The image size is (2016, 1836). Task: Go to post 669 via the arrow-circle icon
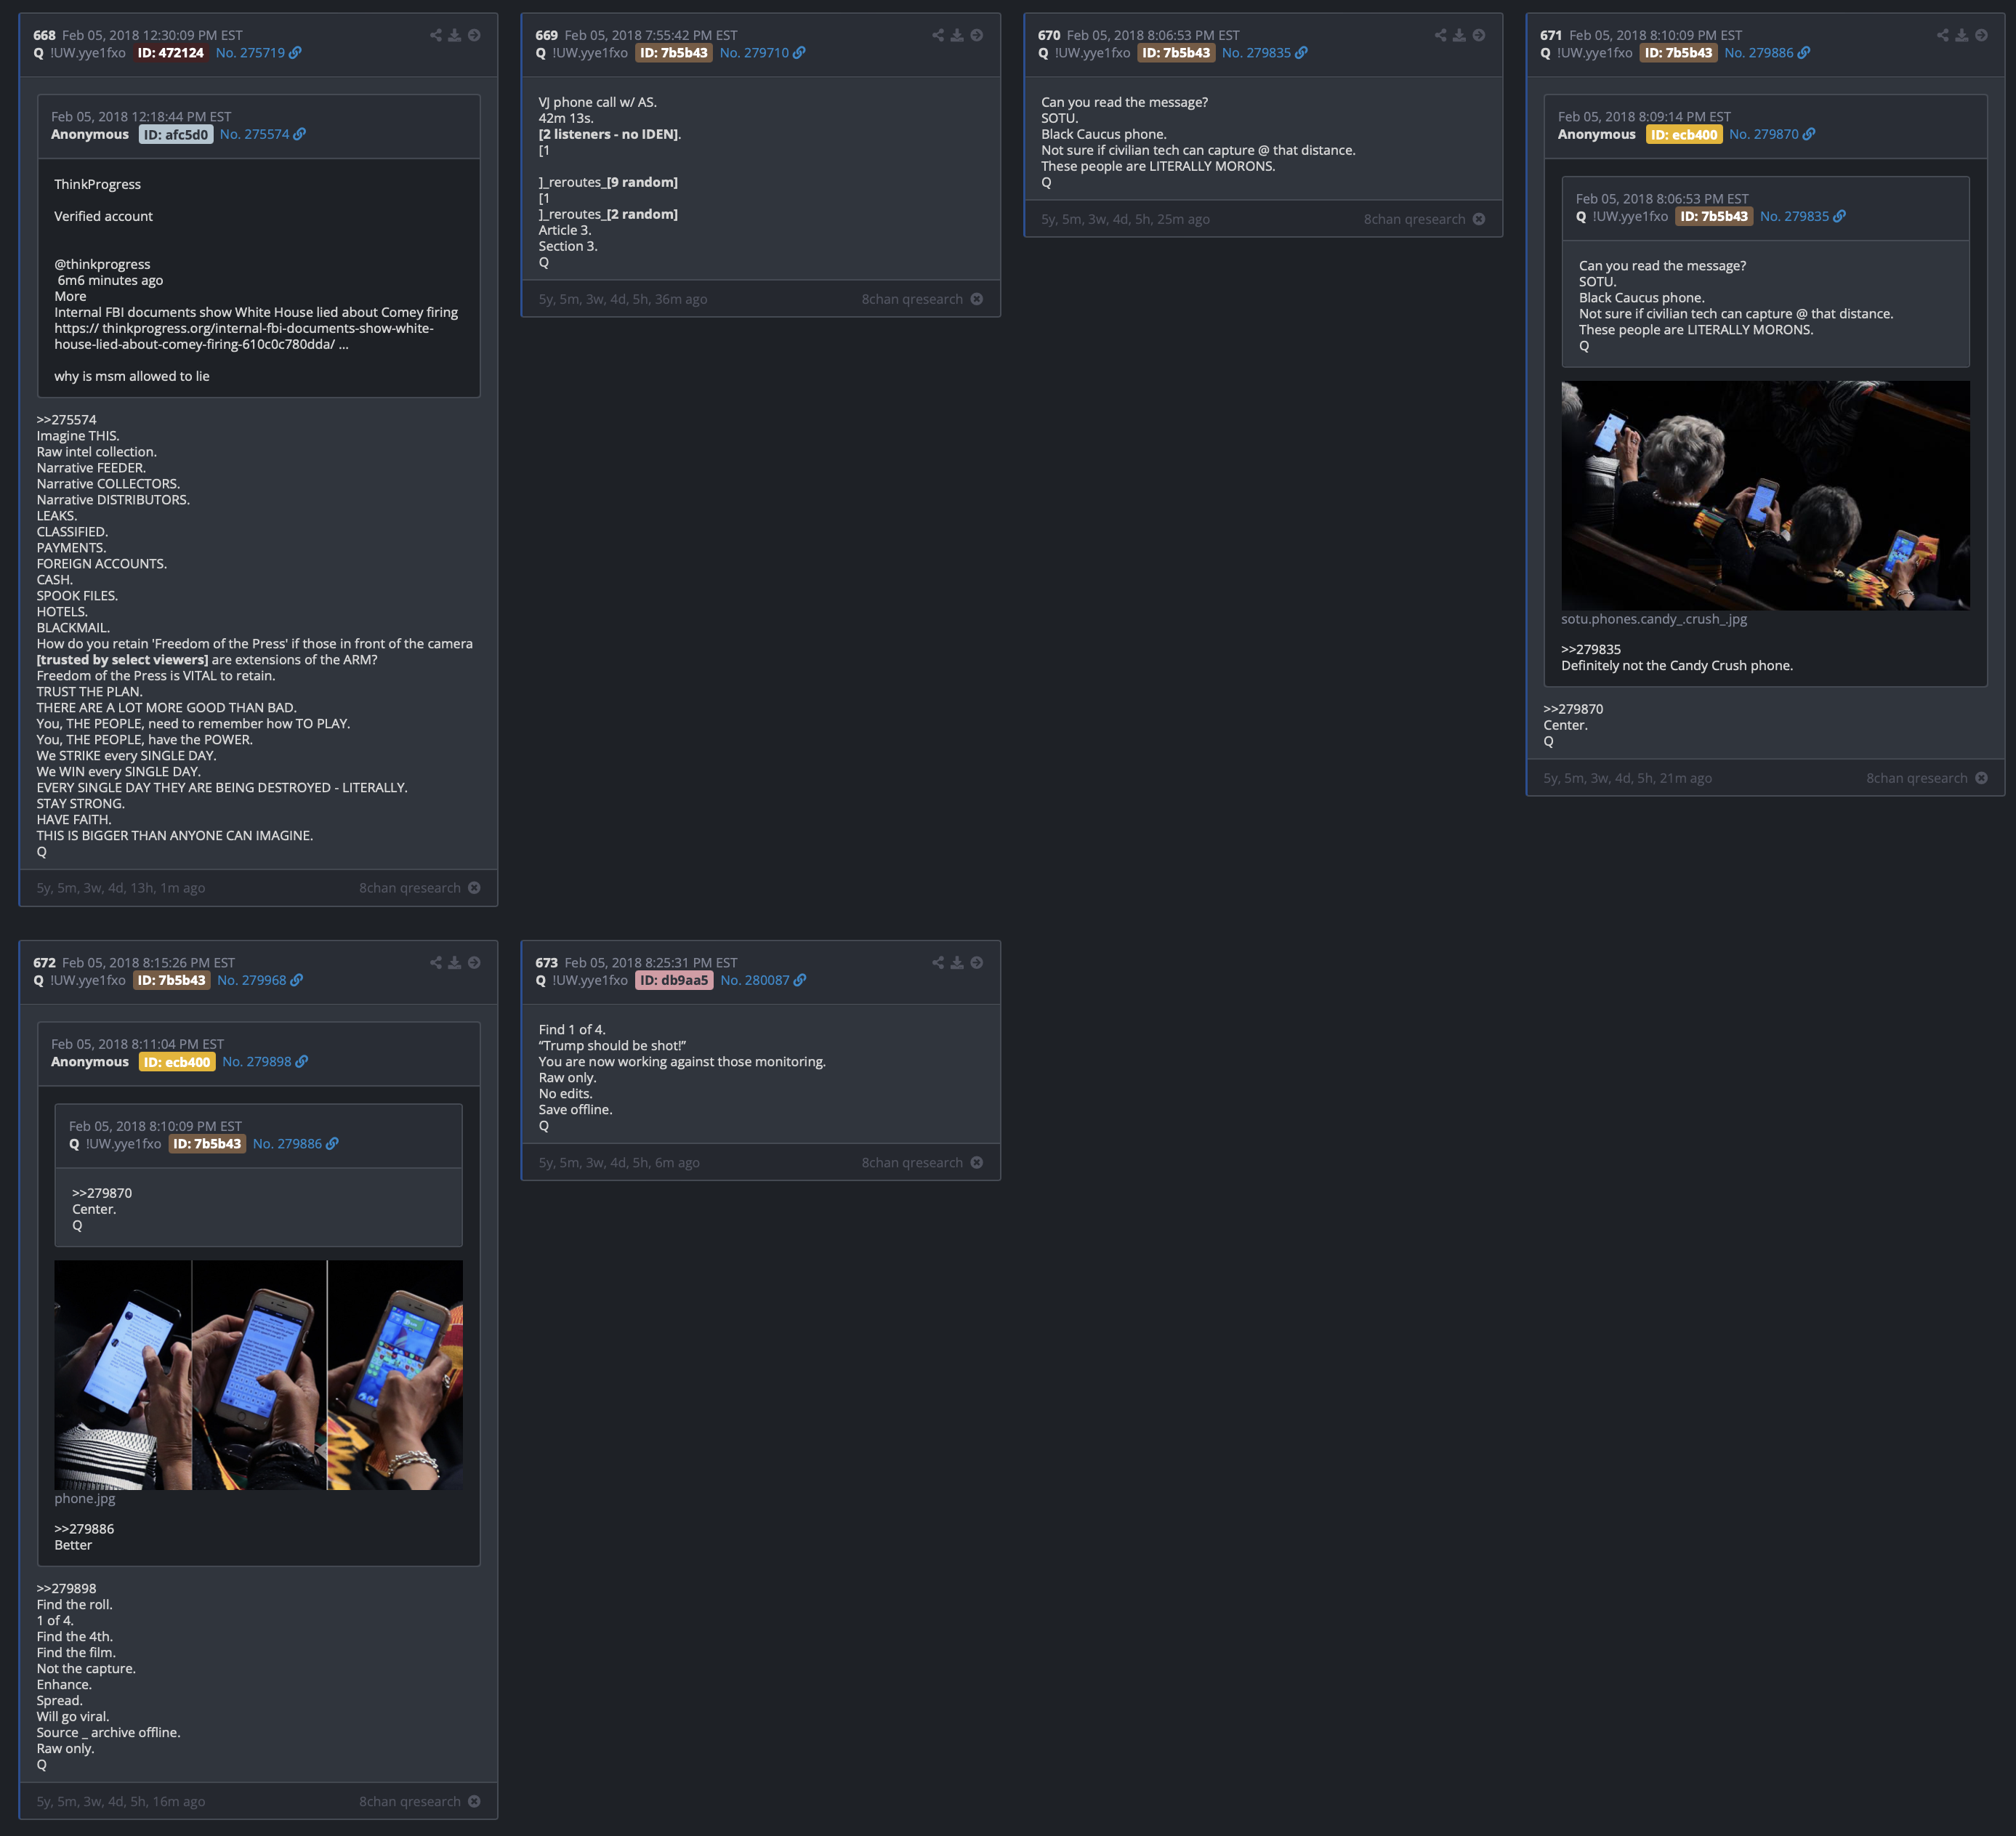click(977, 35)
